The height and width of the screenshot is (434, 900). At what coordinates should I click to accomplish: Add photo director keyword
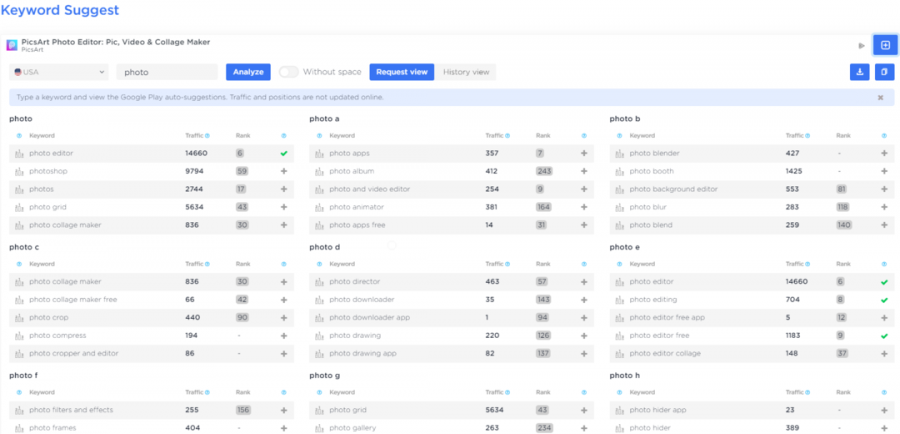click(584, 282)
